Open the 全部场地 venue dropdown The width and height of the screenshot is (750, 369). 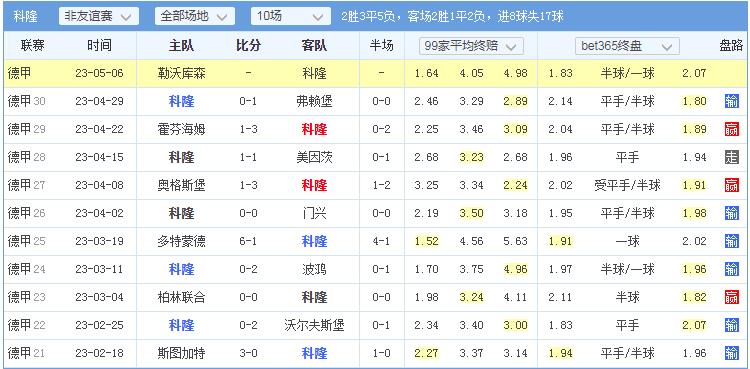[194, 16]
